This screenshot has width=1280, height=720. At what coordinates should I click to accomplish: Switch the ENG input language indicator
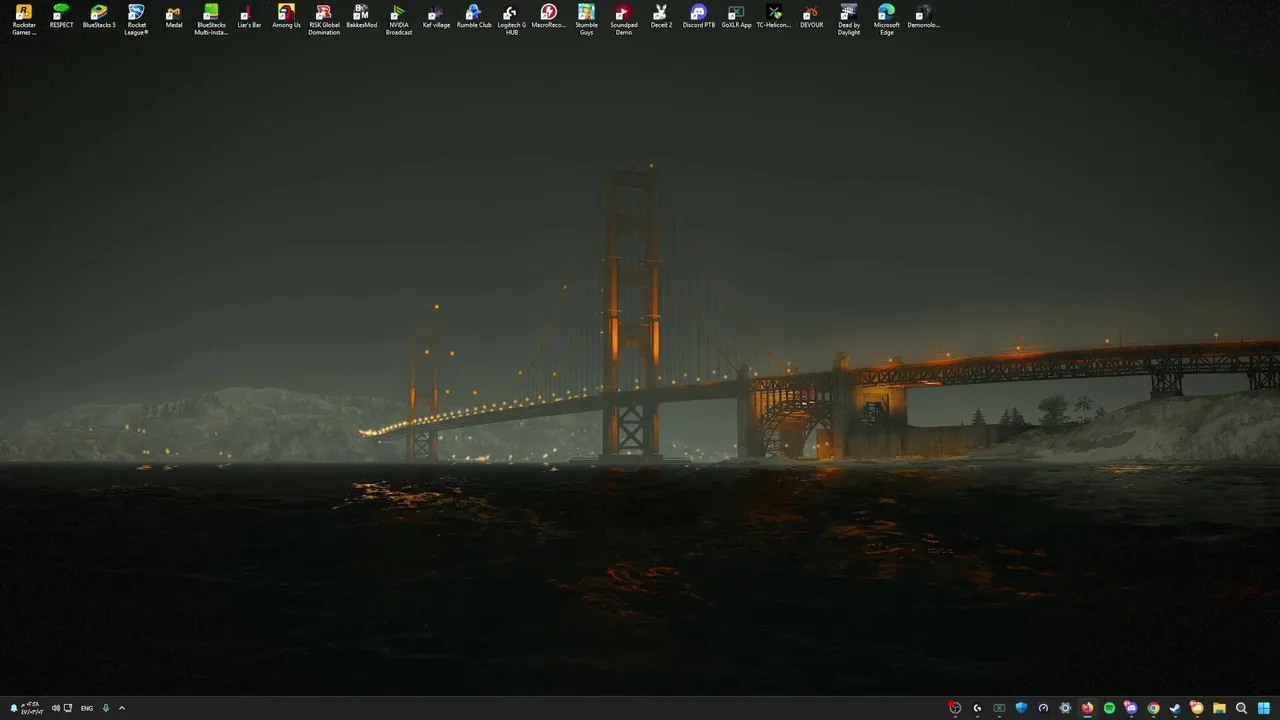tap(87, 708)
